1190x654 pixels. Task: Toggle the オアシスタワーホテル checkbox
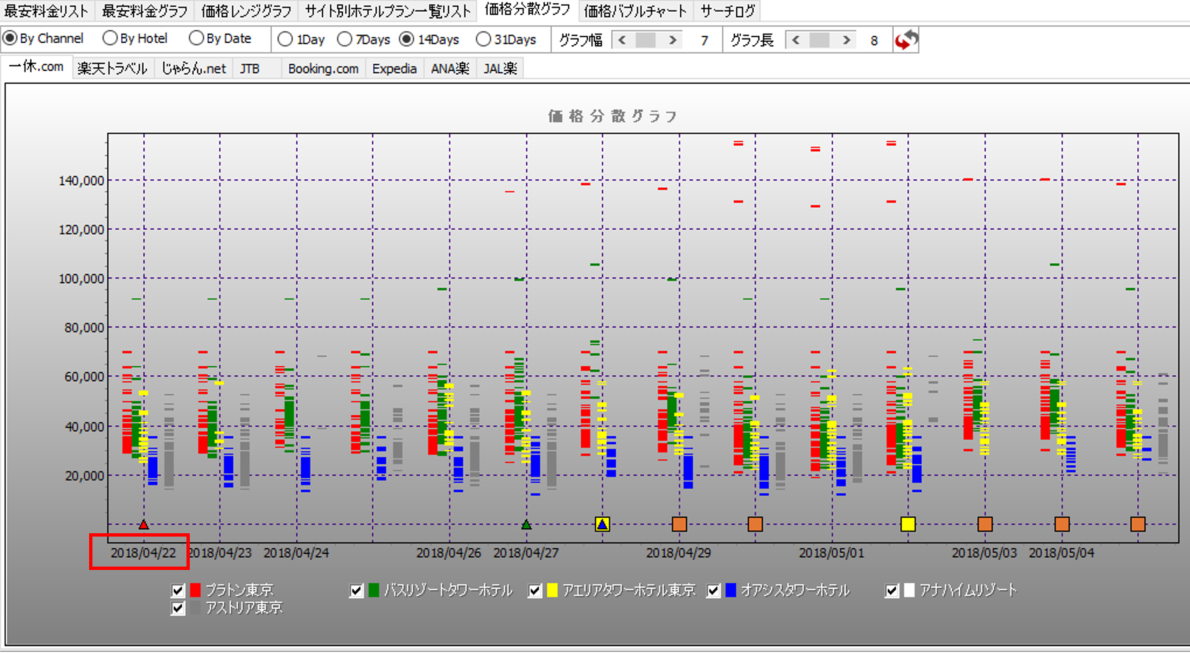714,591
